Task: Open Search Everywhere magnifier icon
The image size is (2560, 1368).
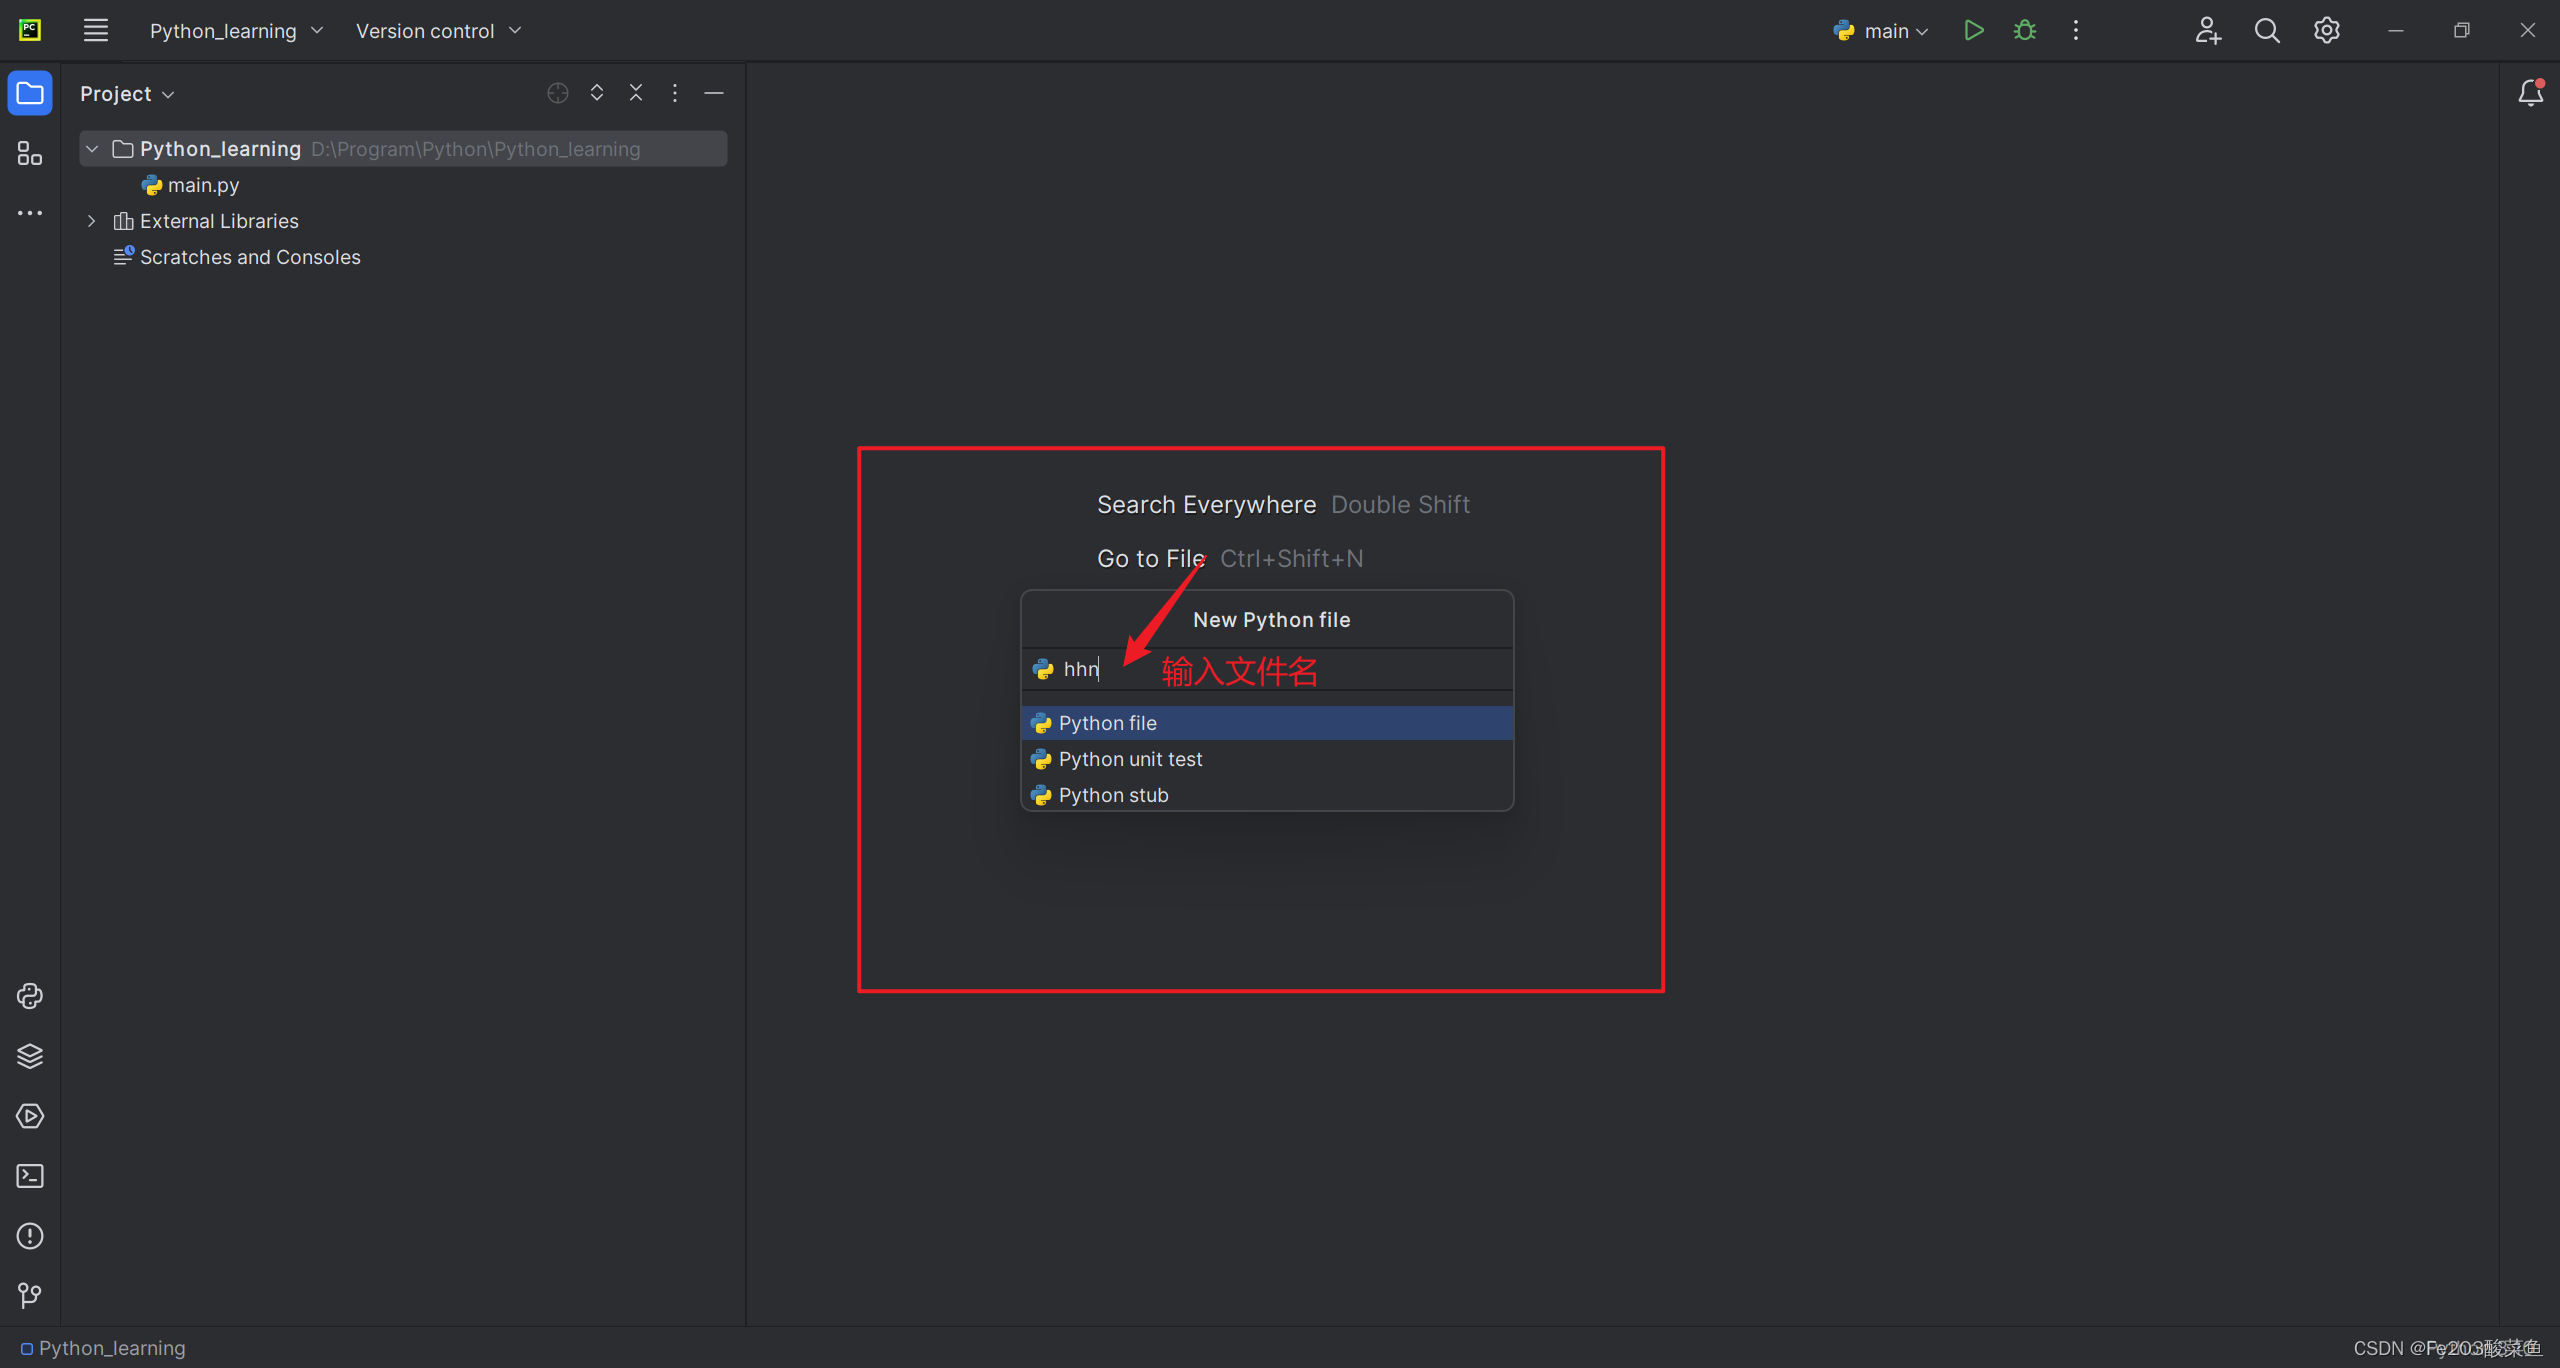Action: 2267,30
